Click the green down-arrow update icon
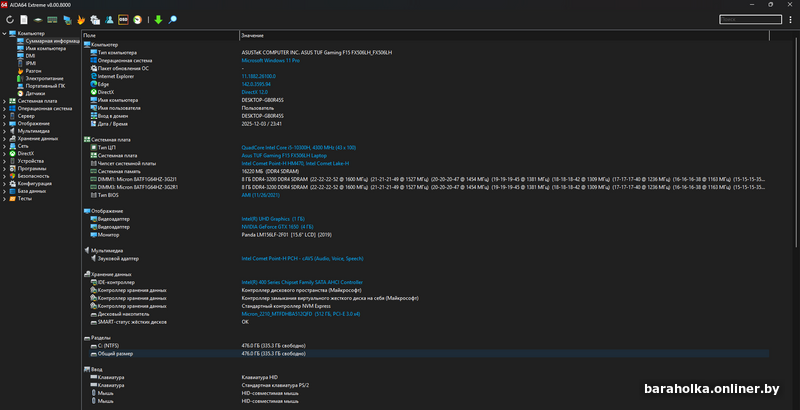The image size is (800, 410). [x=158, y=20]
